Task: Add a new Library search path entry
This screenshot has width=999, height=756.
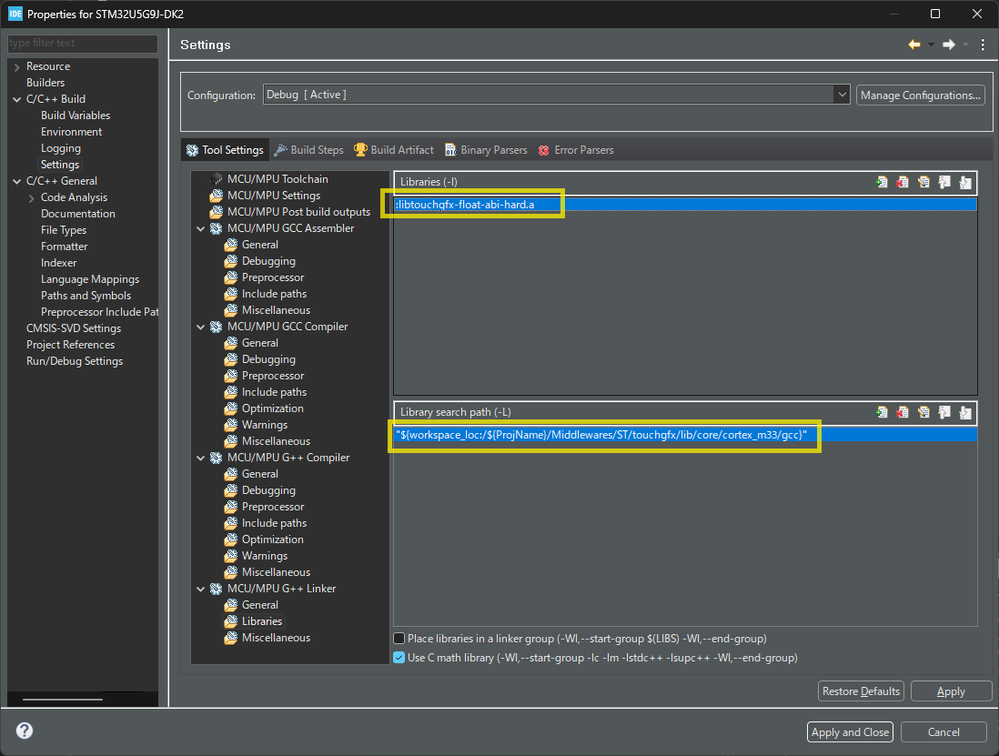Action: (881, 411)
